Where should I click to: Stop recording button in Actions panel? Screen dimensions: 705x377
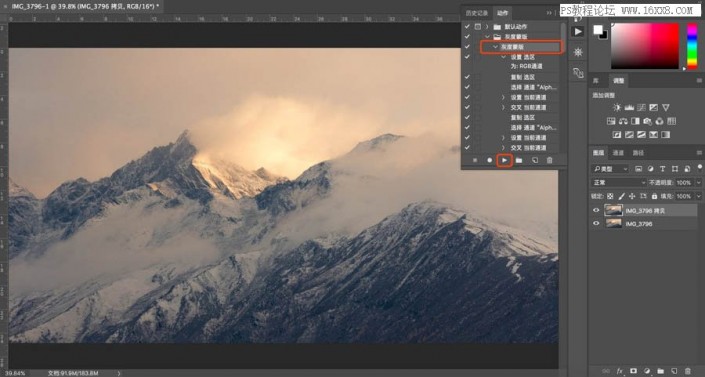click(475, 160)
